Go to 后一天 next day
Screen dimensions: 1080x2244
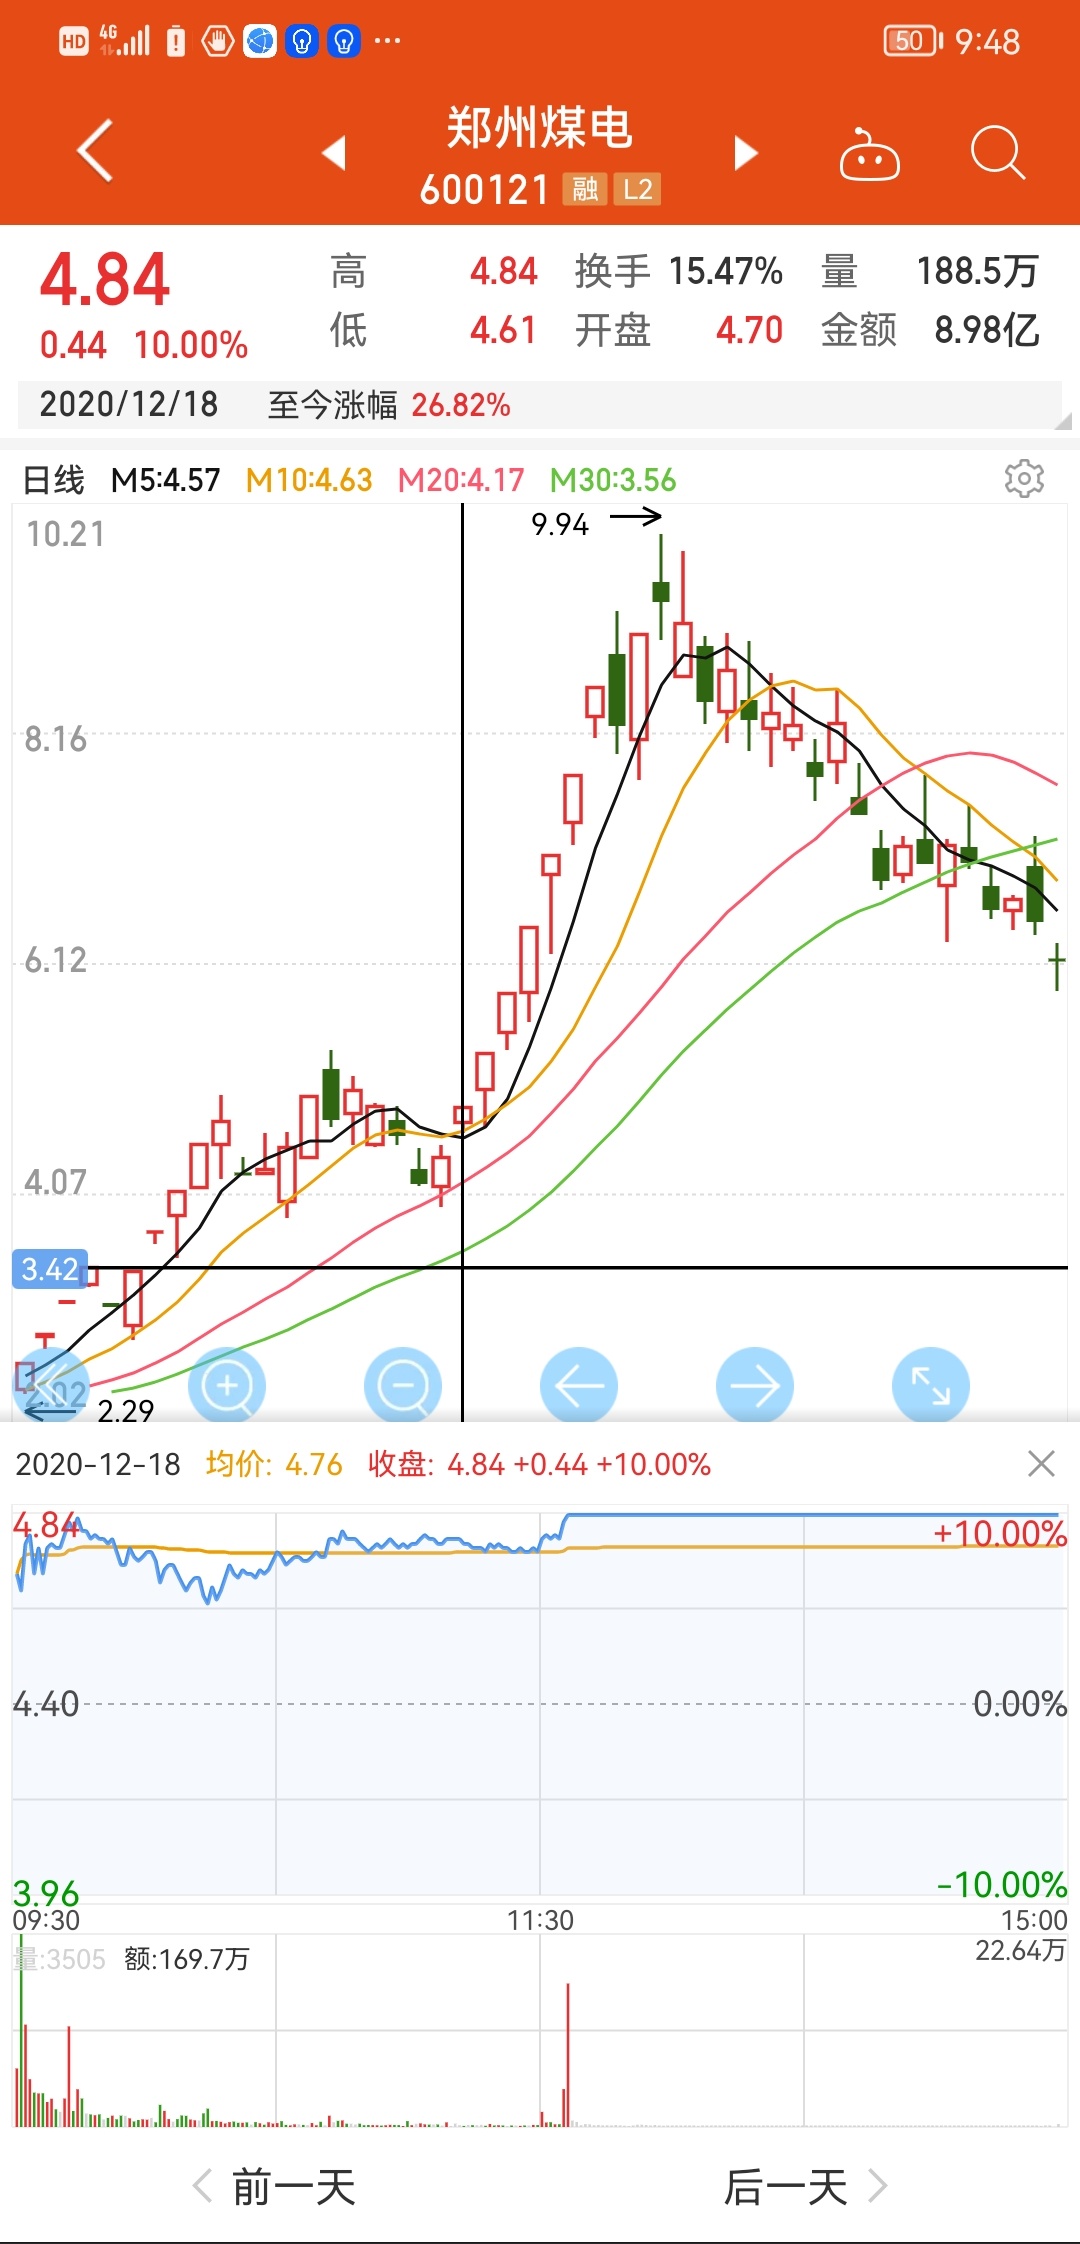[x=805, y=2187]
